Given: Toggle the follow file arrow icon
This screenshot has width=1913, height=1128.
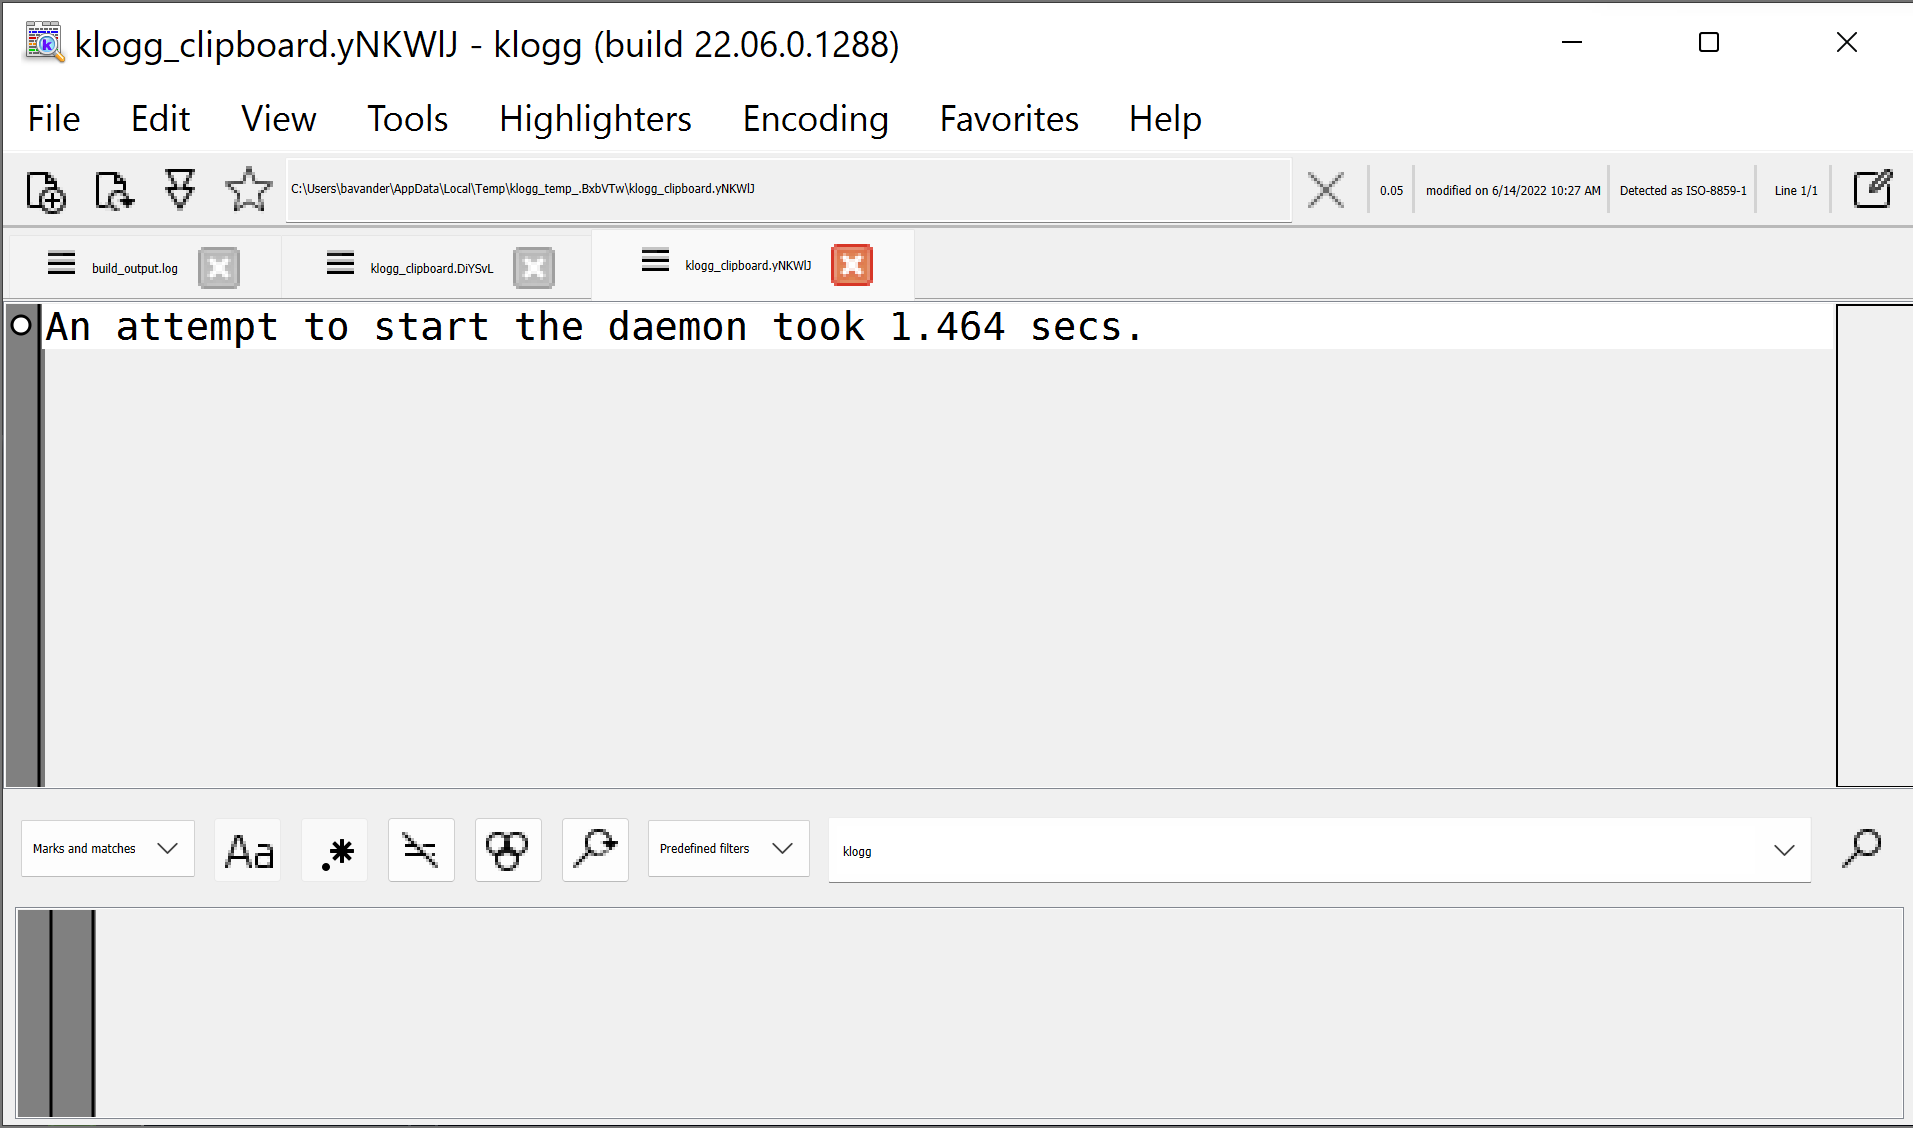Looking at the screenshot, I should (180, 189).
